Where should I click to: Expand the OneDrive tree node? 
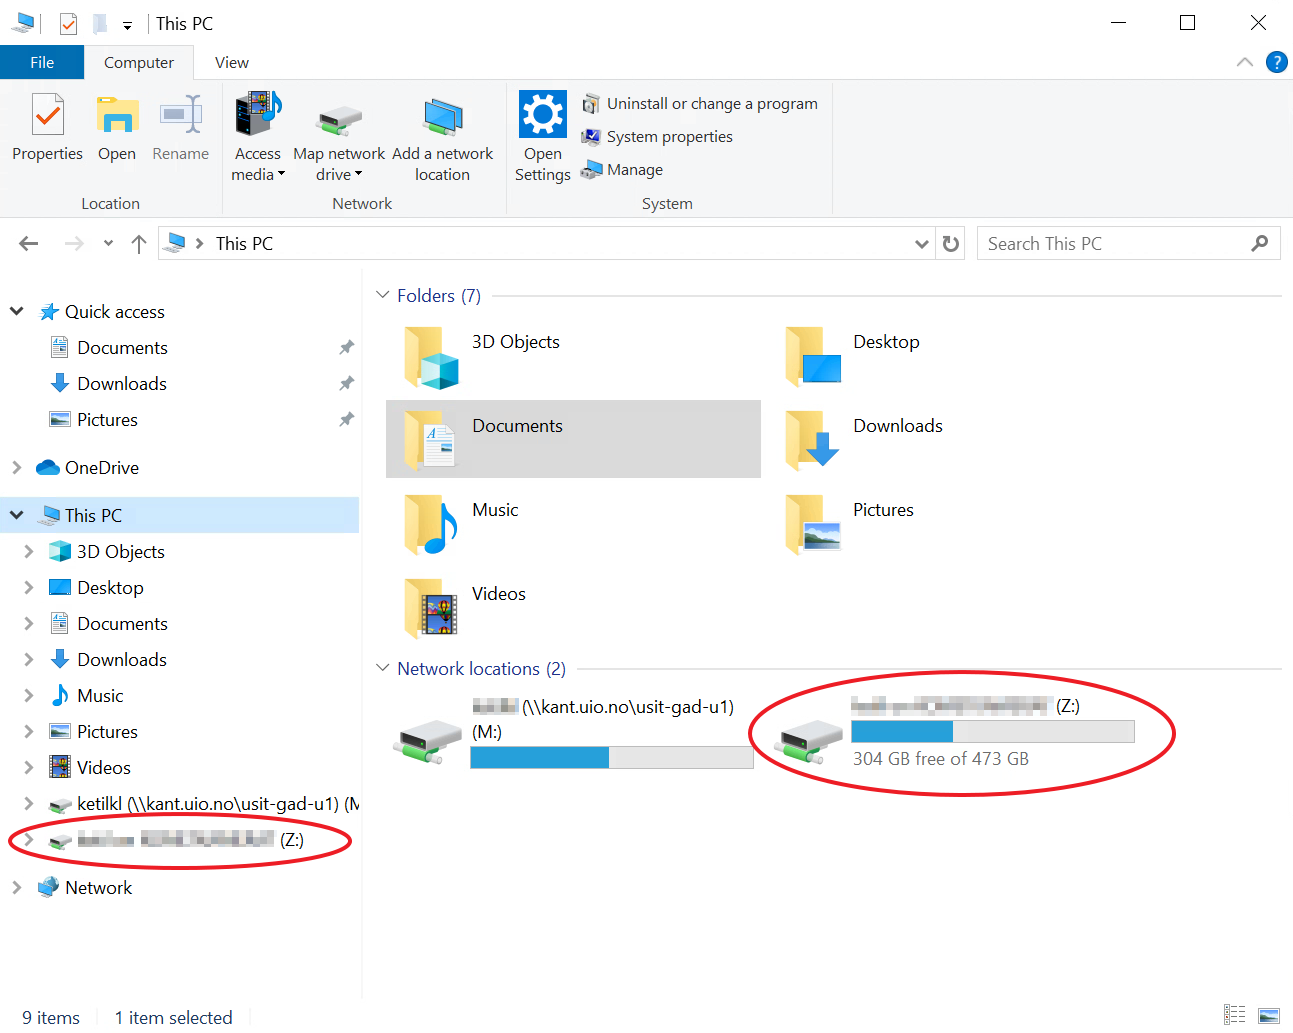pyautogui.click(x=17, y=468)
